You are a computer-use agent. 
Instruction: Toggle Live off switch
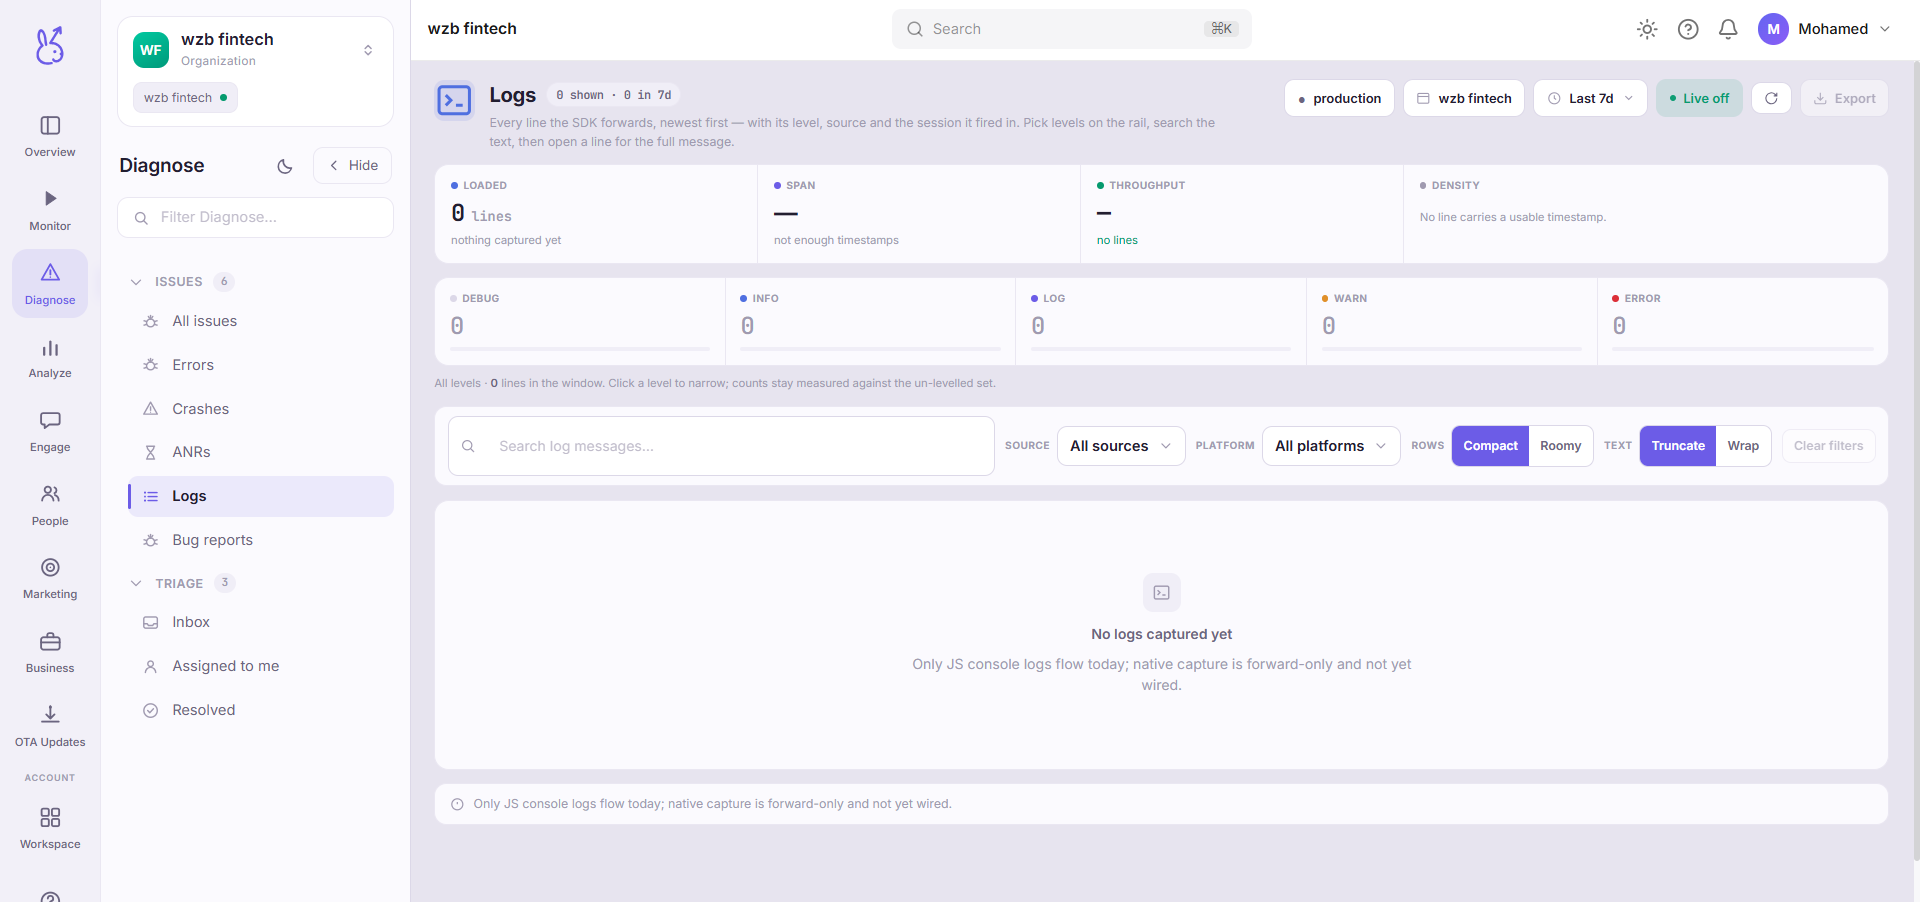[1699, 98]
